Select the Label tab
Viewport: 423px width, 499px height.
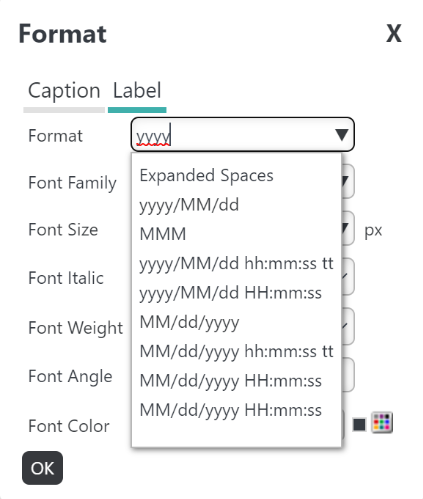coord(137,91)
